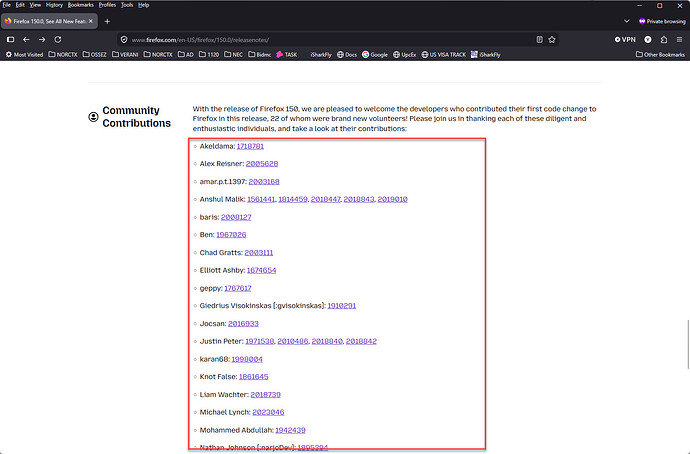The width and height of the screenshot is (690, 454).
Task: Open amar.p.t.1397's bug link 2003168
Action: 264,181
